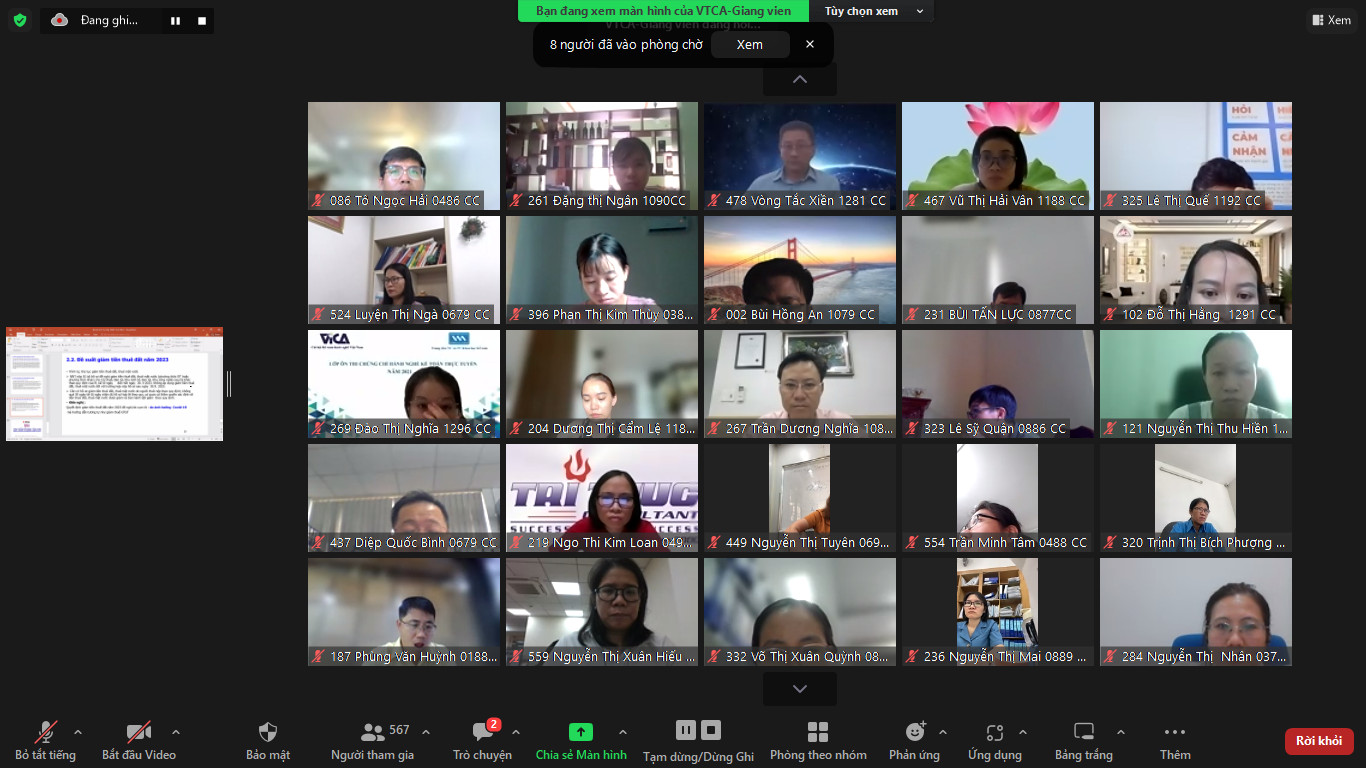The image size is (1366, 768).
Task: Open the Phản ứng reactions menu
Action: click(x=915, y=741)
